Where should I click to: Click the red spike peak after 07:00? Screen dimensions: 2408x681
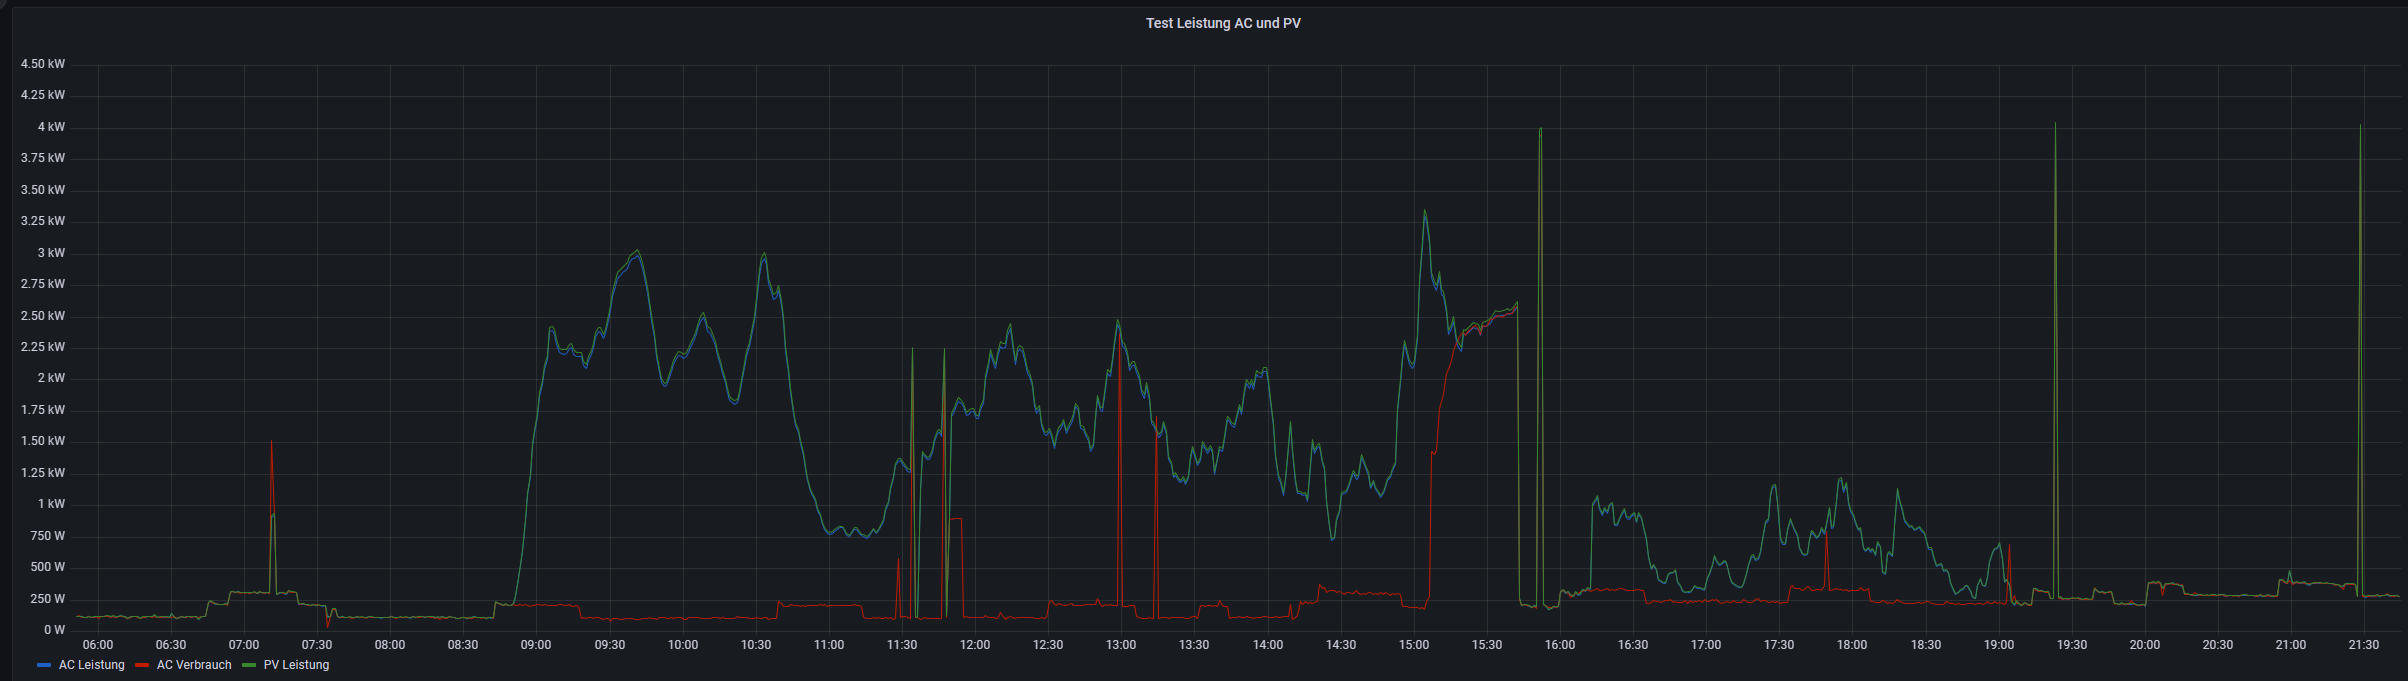coord(271,442)
